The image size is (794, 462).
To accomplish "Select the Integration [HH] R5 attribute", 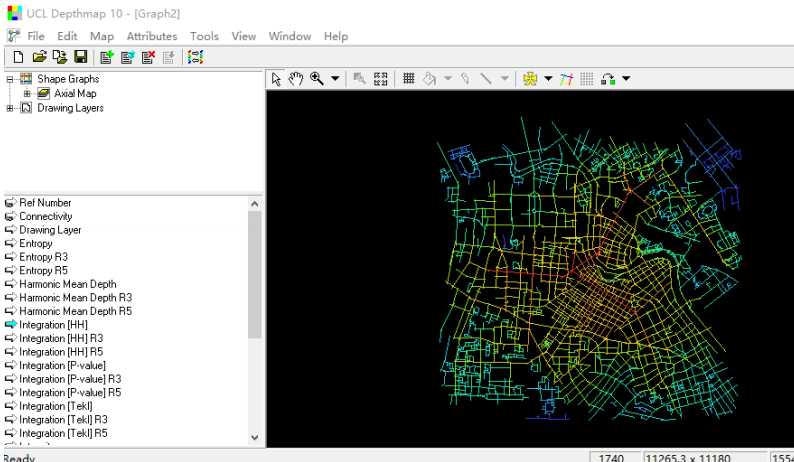I will [x=61, y=352].
